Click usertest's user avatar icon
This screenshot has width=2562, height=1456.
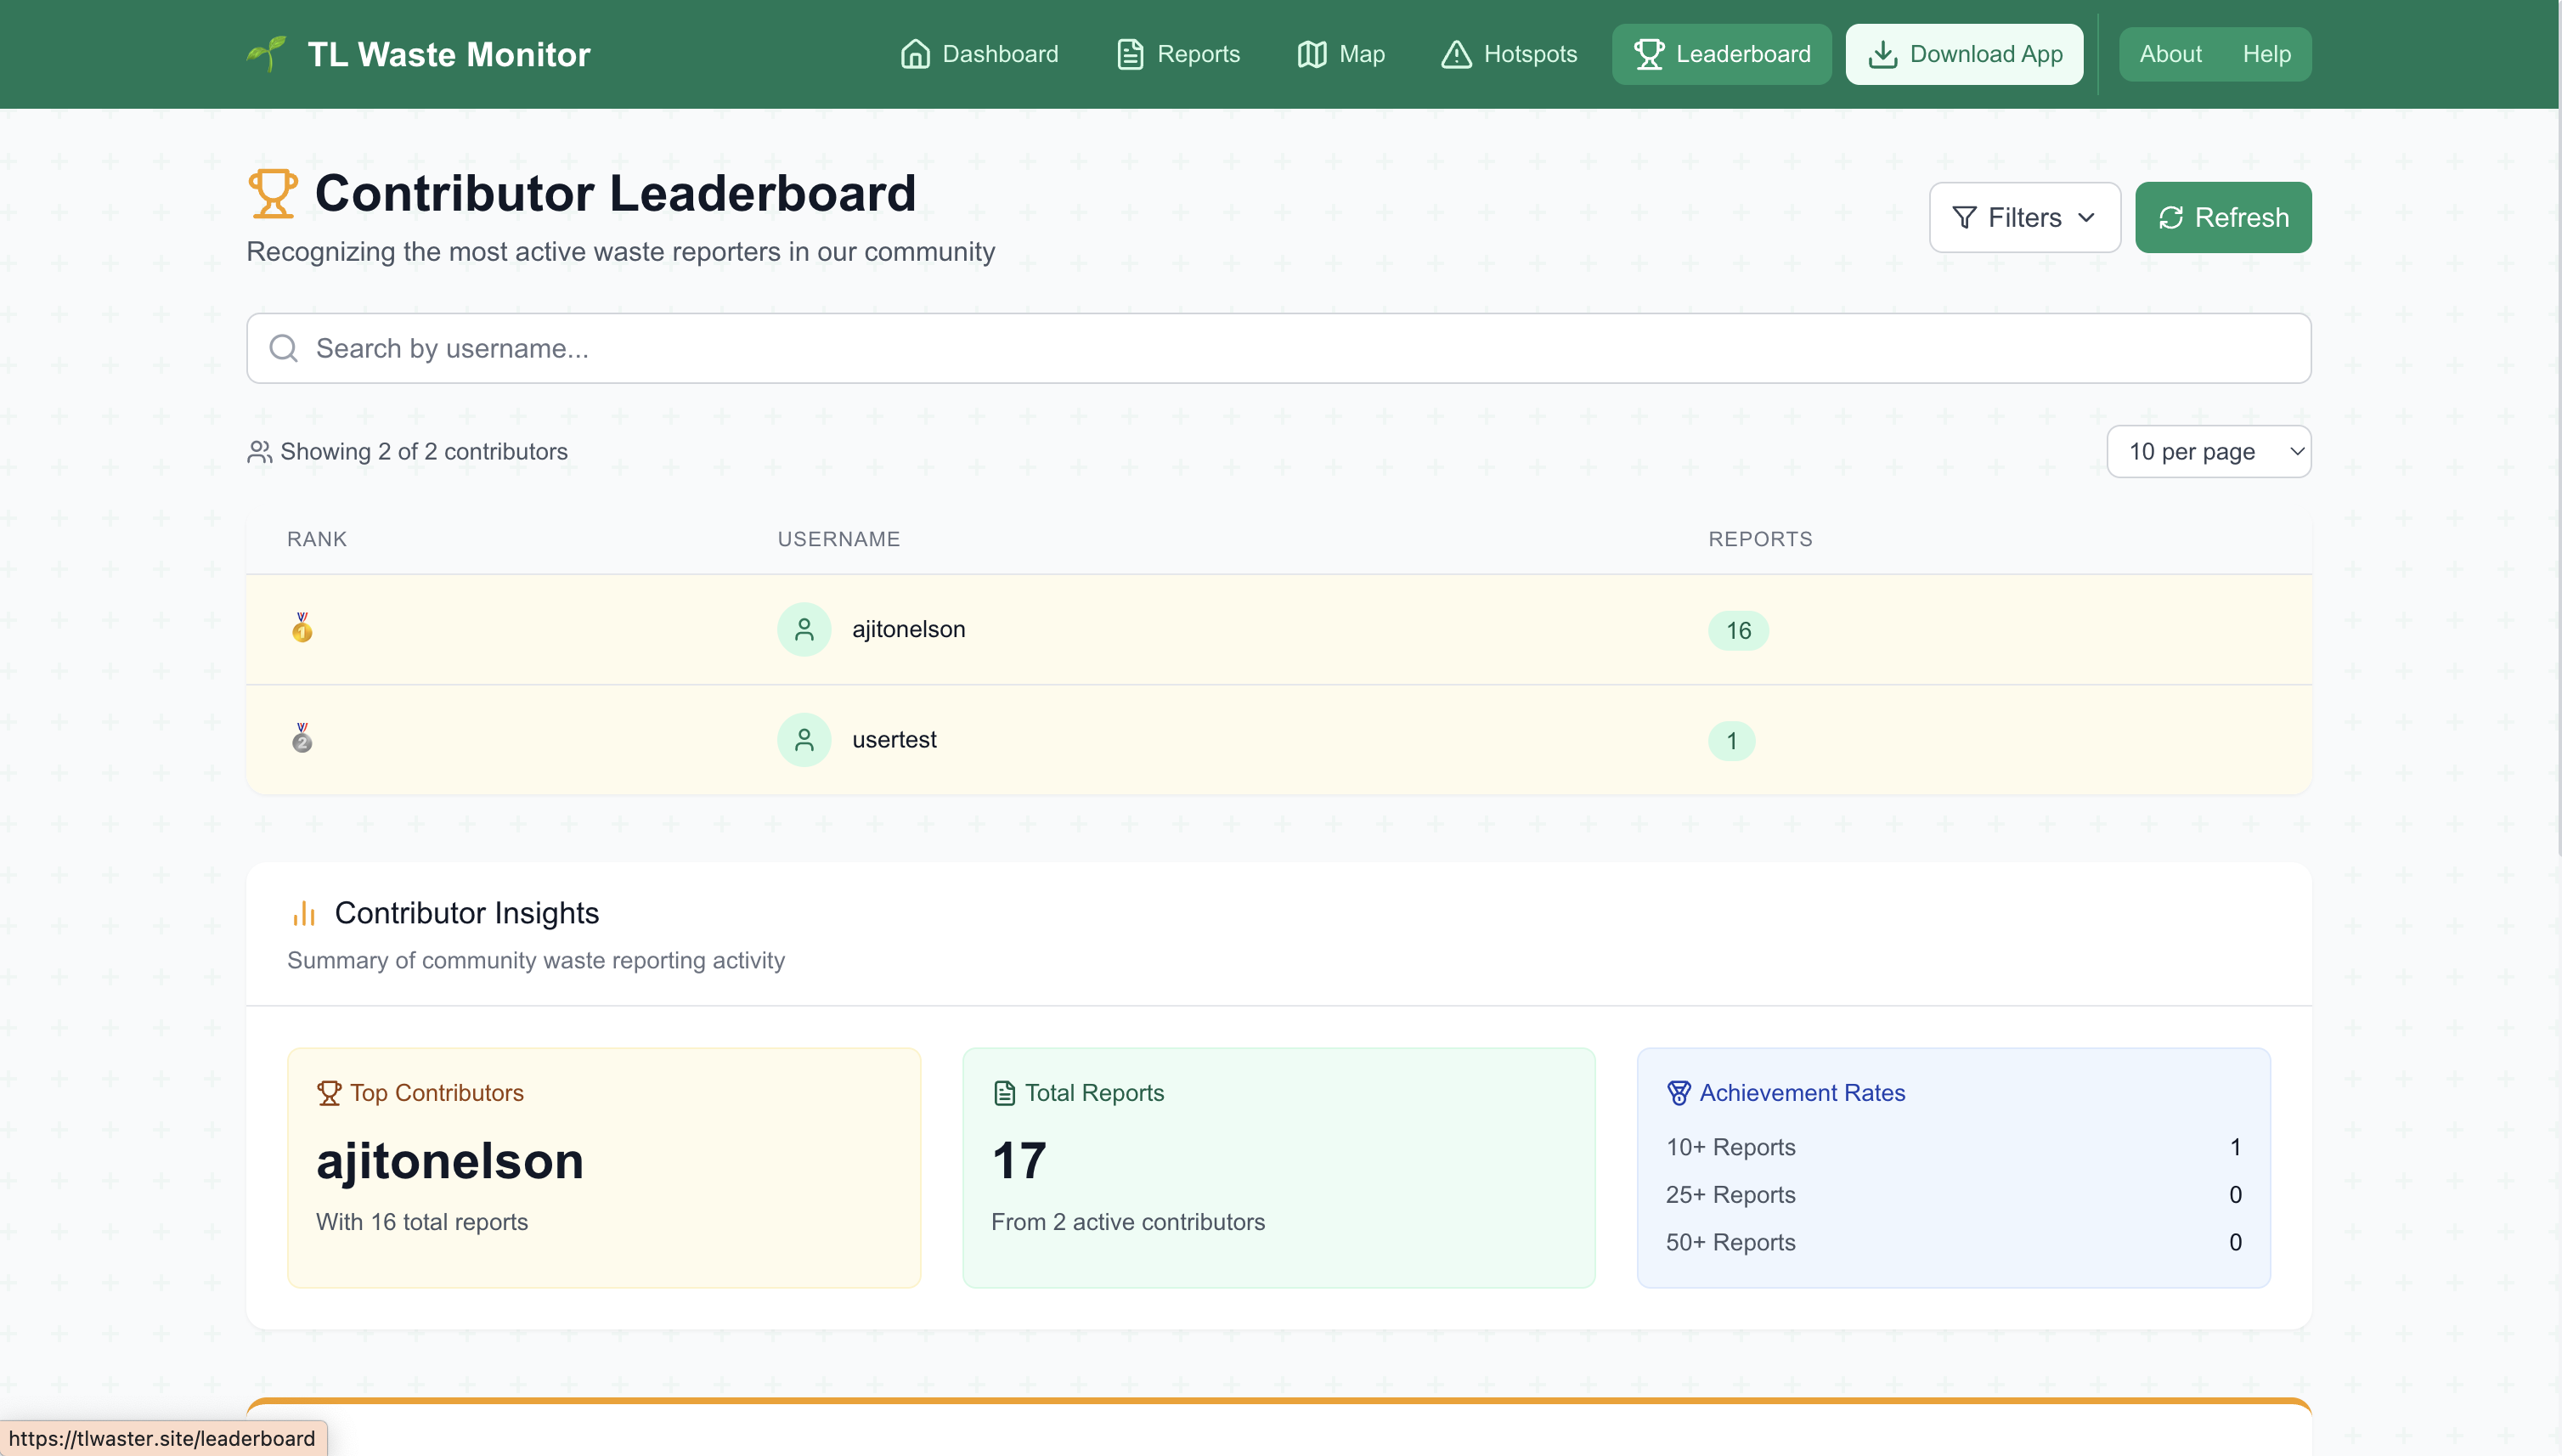point(804,740)
